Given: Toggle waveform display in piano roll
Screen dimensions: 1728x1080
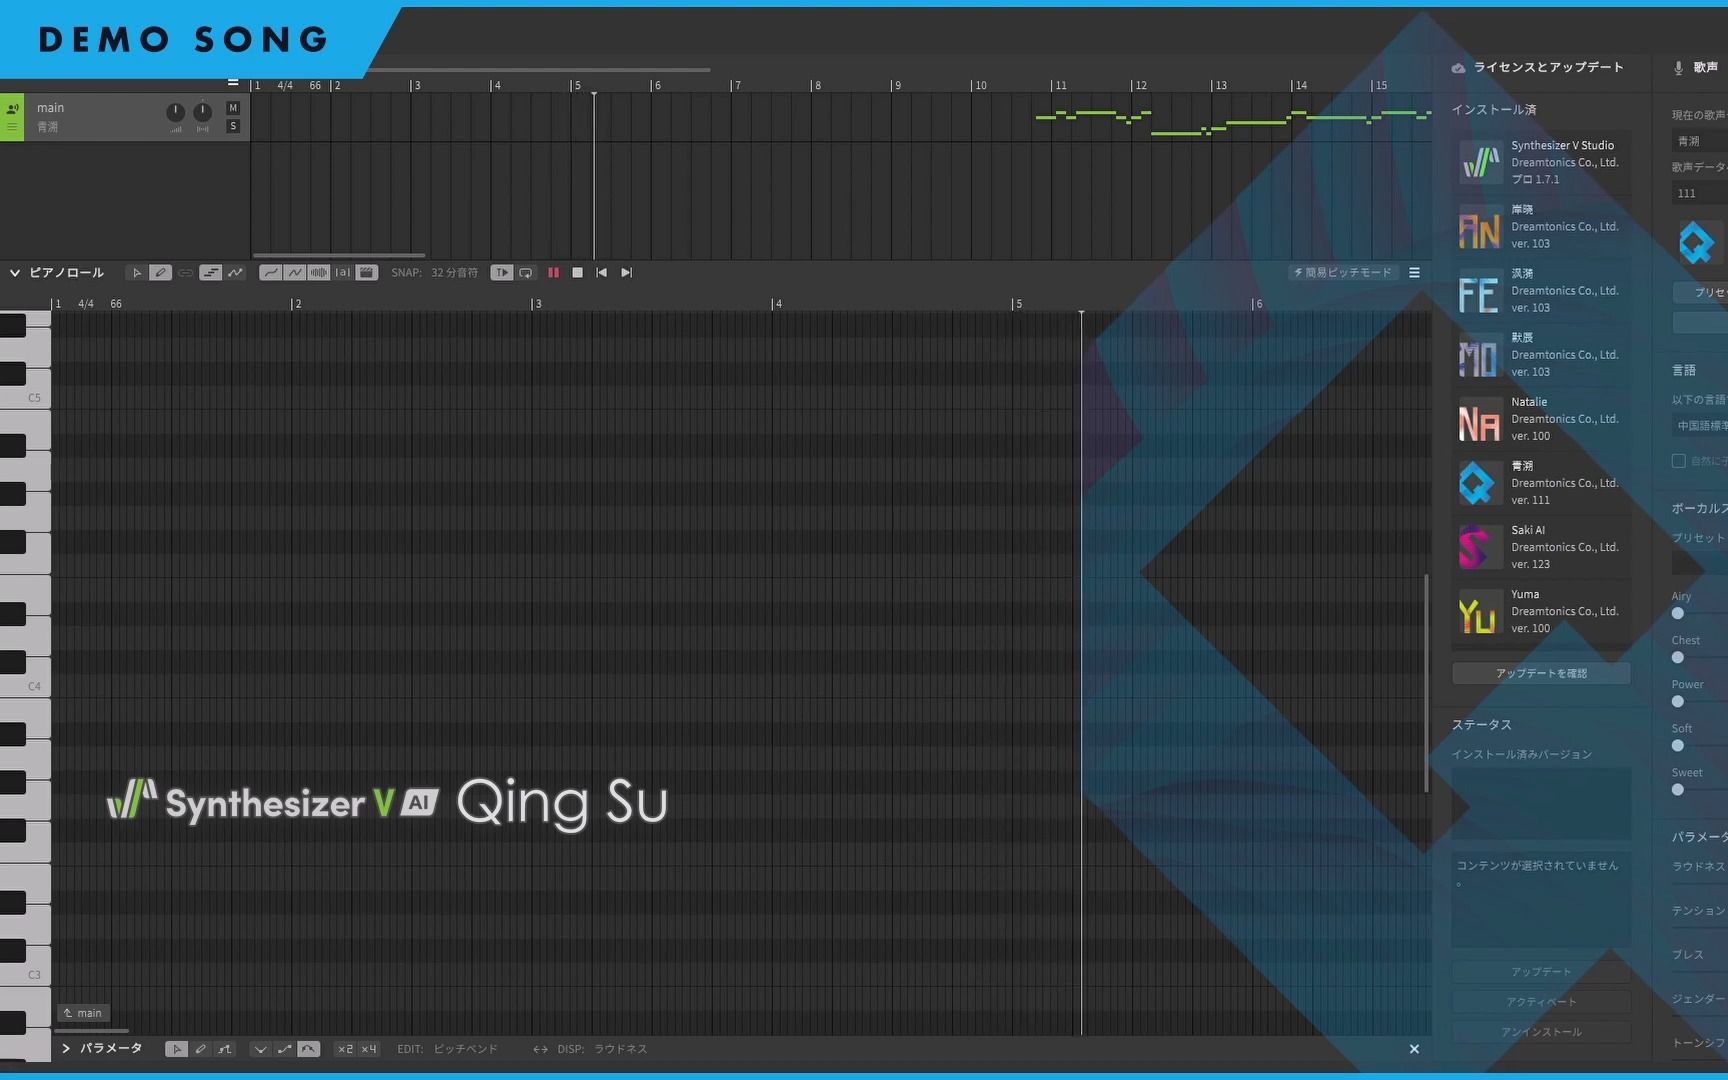Looking at the screenshot, I should click(x=318, y=273).
